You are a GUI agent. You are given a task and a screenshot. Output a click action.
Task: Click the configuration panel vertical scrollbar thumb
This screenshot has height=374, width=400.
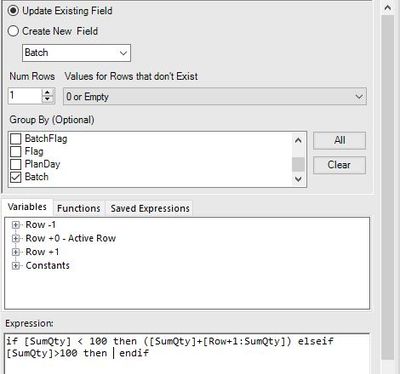(x=388, y=187)
